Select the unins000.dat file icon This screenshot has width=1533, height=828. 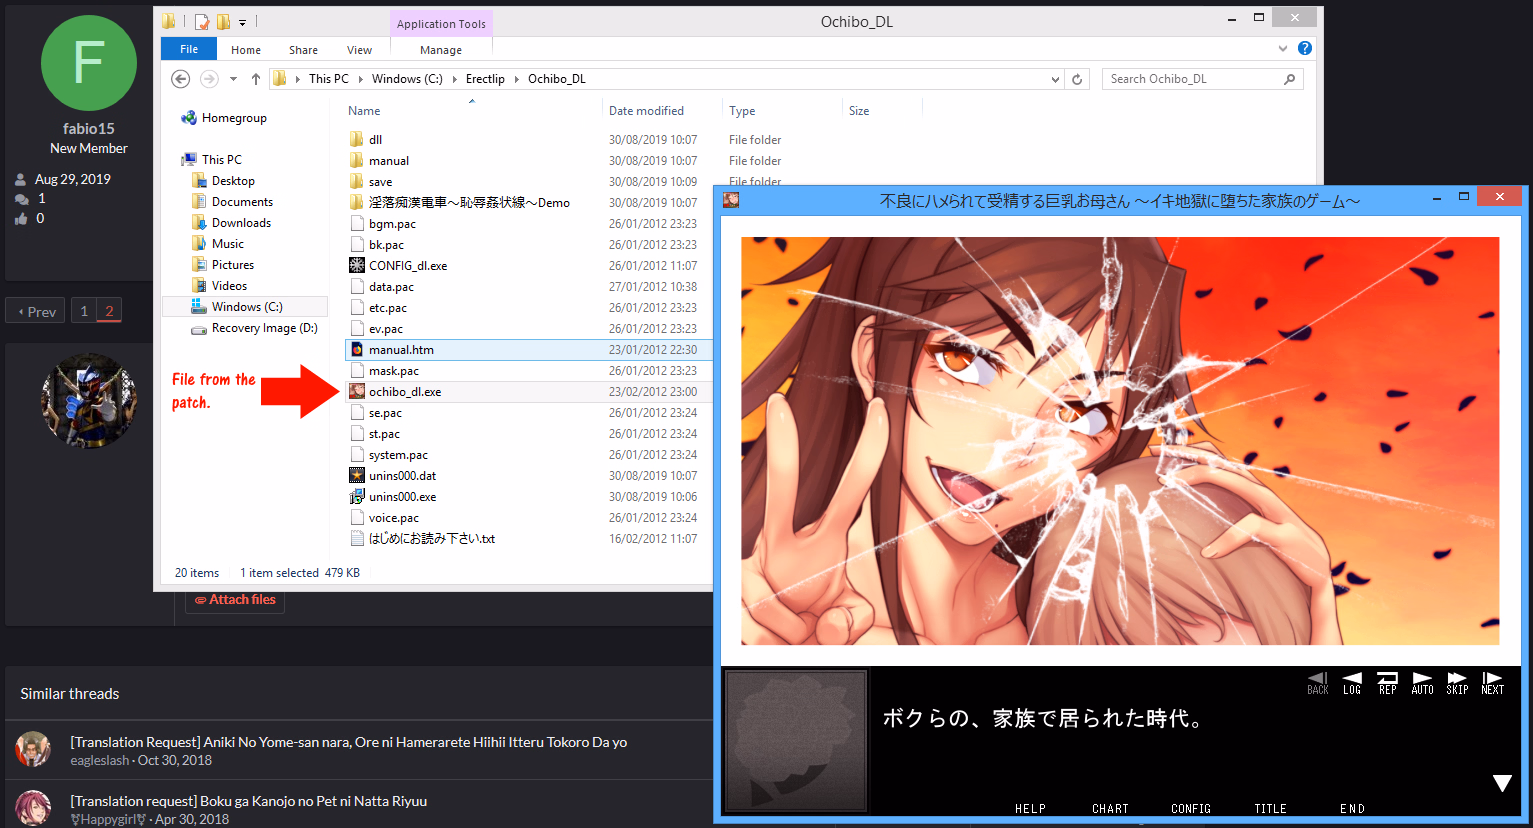(x=357, y=475)
